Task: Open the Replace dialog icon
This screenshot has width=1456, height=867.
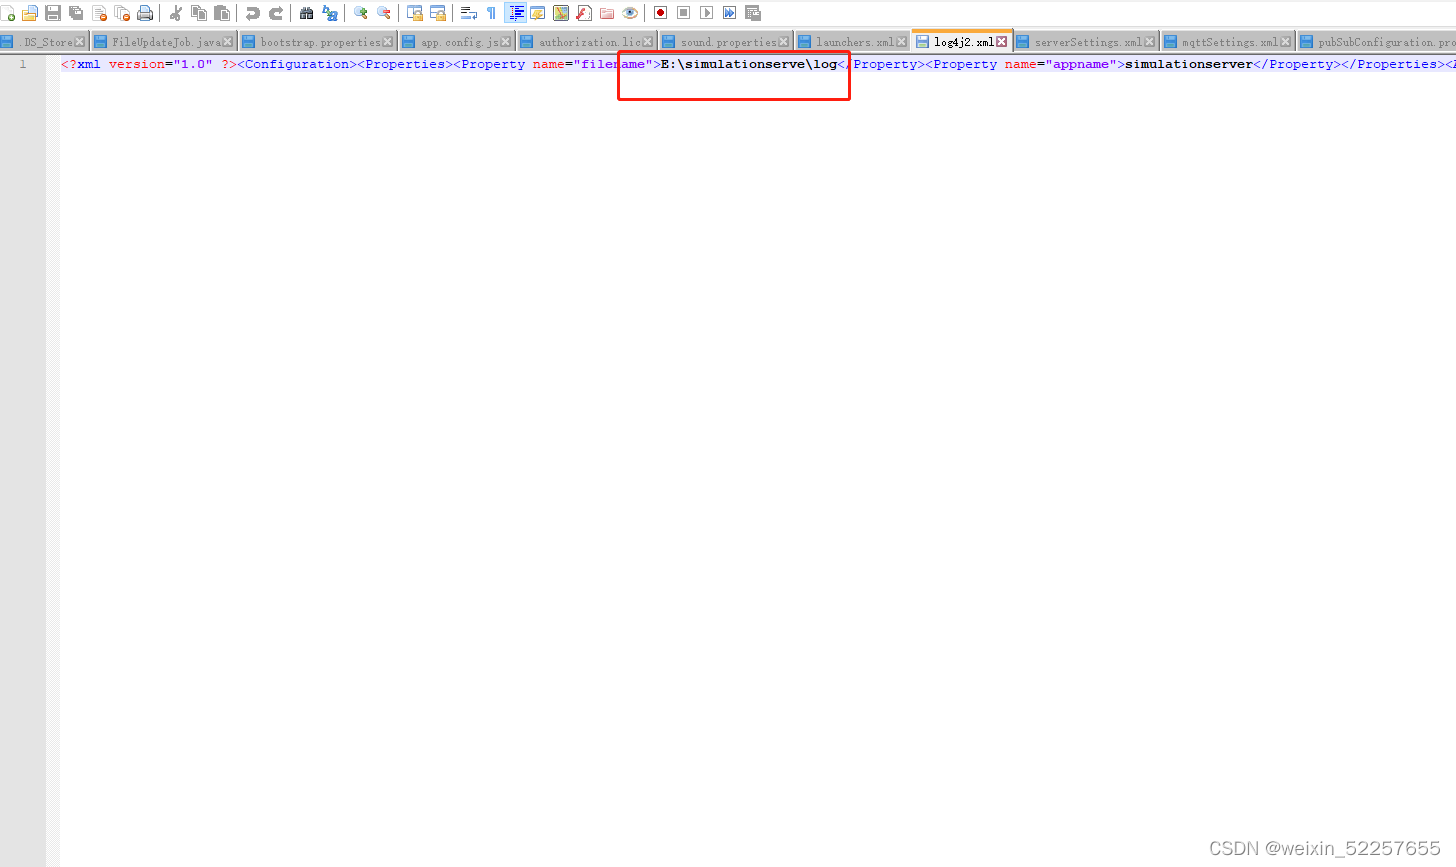Action: [329, 13]
